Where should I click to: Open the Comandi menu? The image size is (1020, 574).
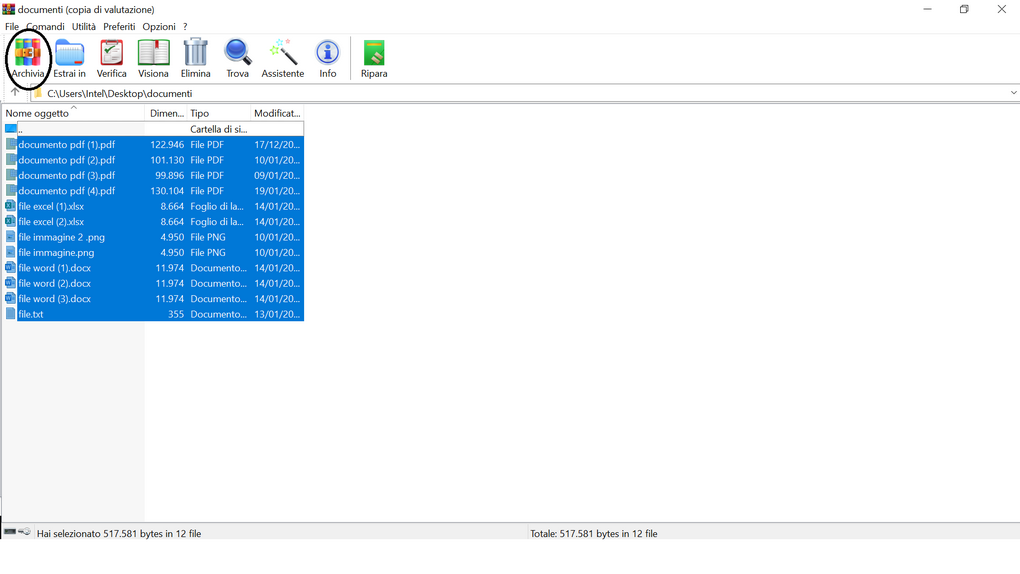45,27
